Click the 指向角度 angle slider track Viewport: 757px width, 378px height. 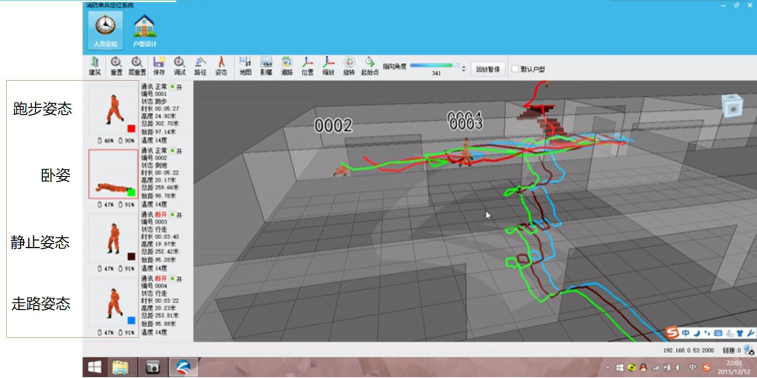(x=435, y=65)
